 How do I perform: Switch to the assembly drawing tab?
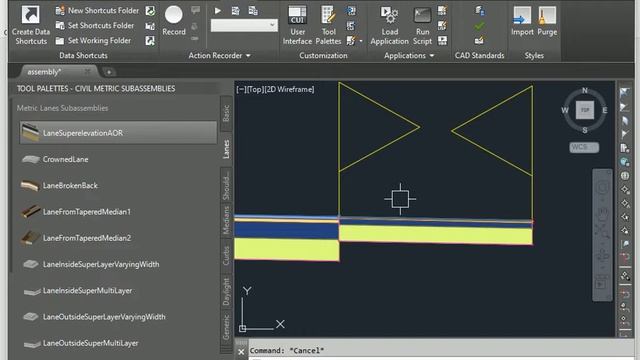44,72
